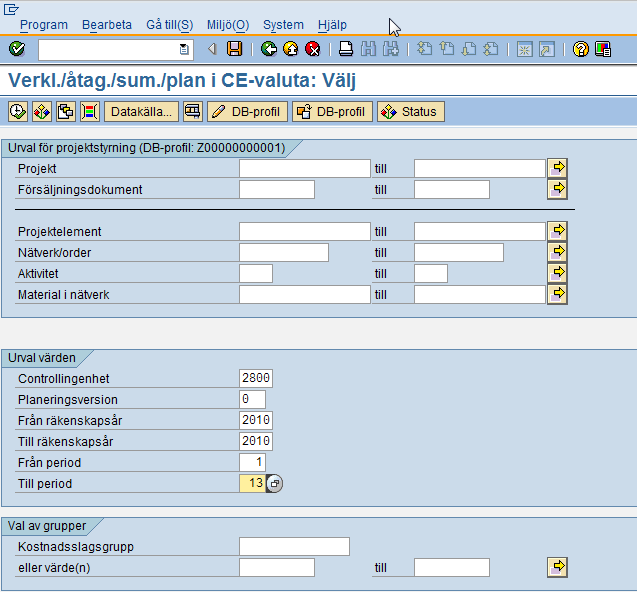Click the copy documents toolbar icon
Viewport: 637px width, 592px height.
click(66, 111)
